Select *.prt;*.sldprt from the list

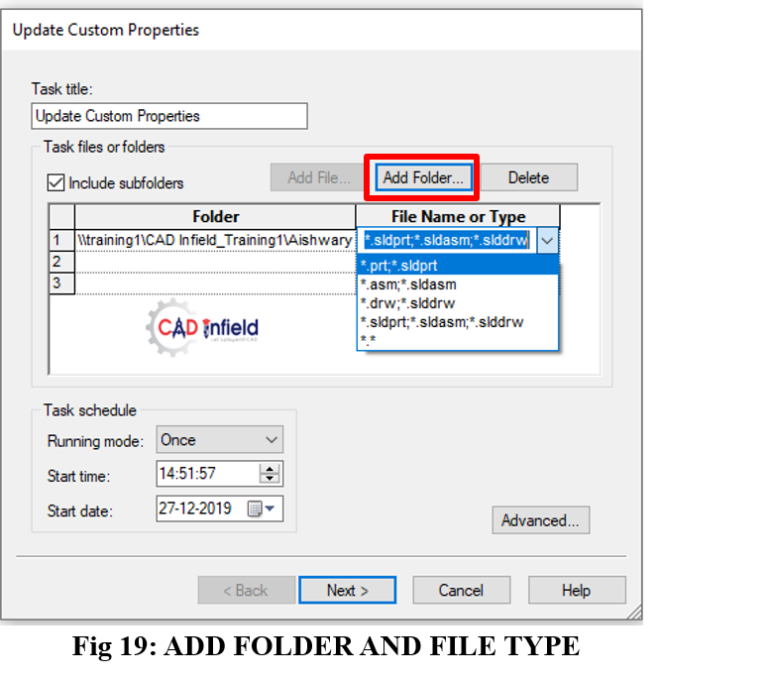(x=458, y=266)
